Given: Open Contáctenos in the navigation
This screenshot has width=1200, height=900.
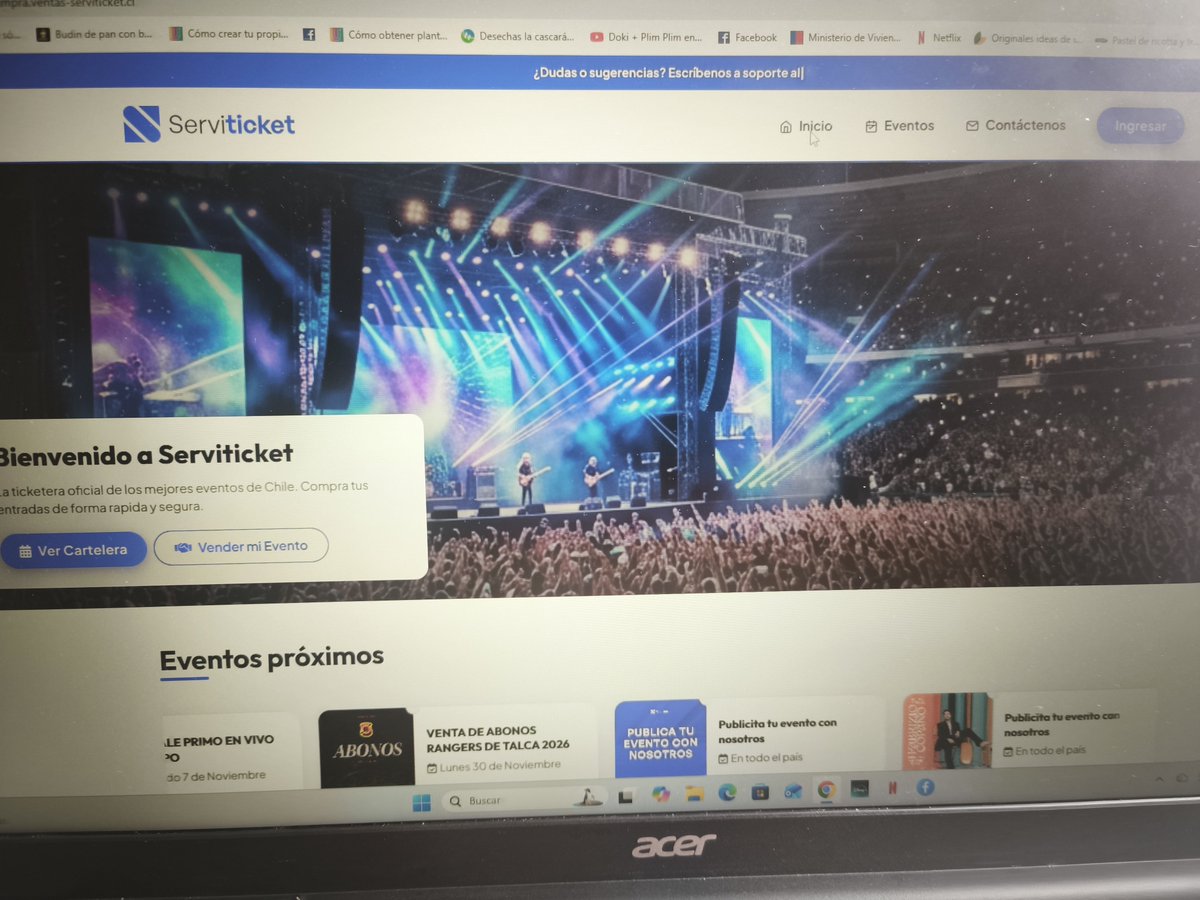Looking at the screenshot, I should [x=1016, y=126].
